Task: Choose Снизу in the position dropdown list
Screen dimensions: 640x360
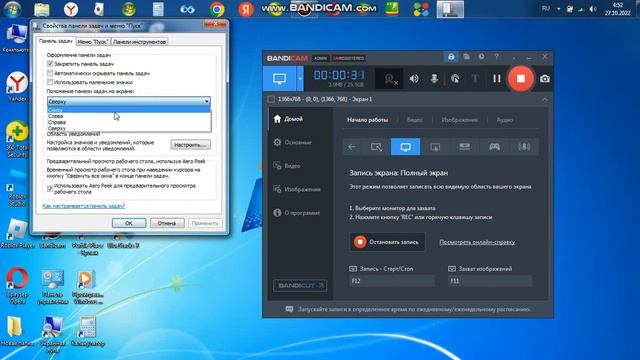Action: (x=129, y=110)
